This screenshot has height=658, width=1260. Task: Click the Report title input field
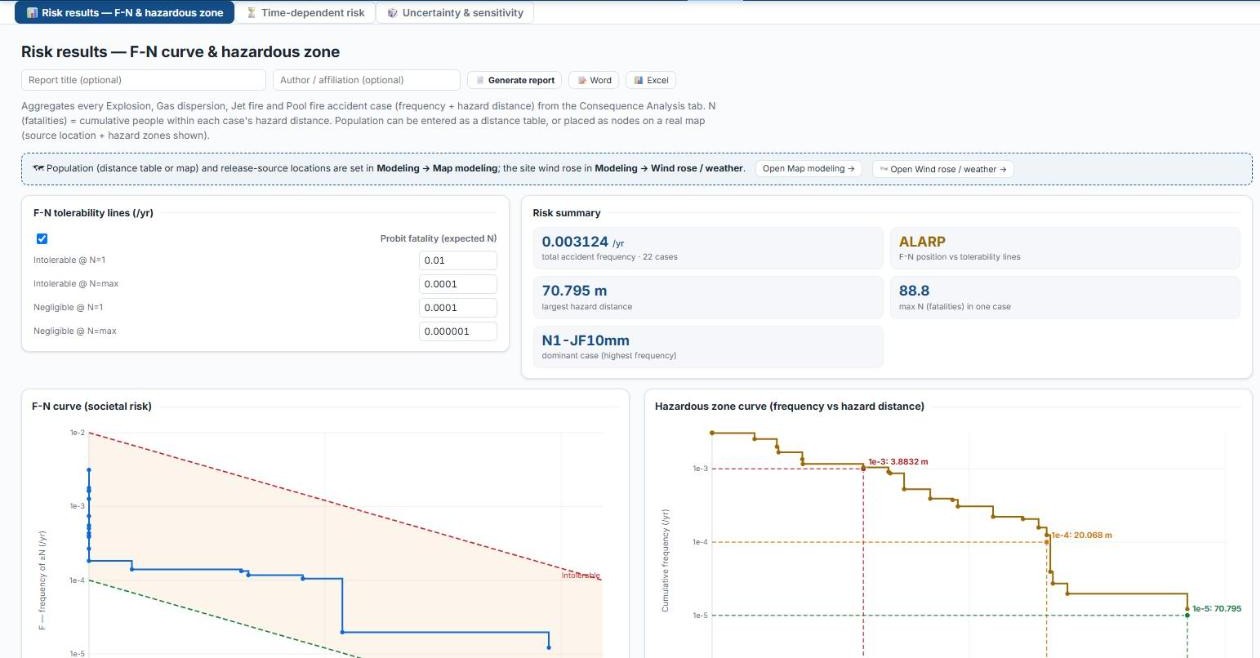pyautogui.click(x=144, y=80)
